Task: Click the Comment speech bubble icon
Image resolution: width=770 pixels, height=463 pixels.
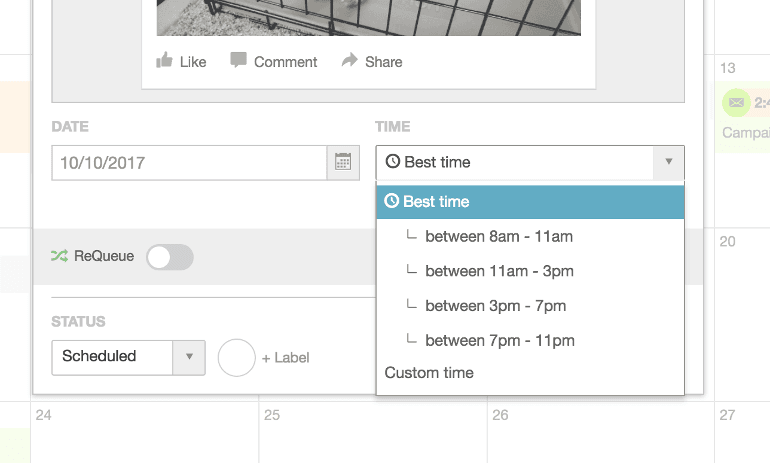Action: (238, 61)
